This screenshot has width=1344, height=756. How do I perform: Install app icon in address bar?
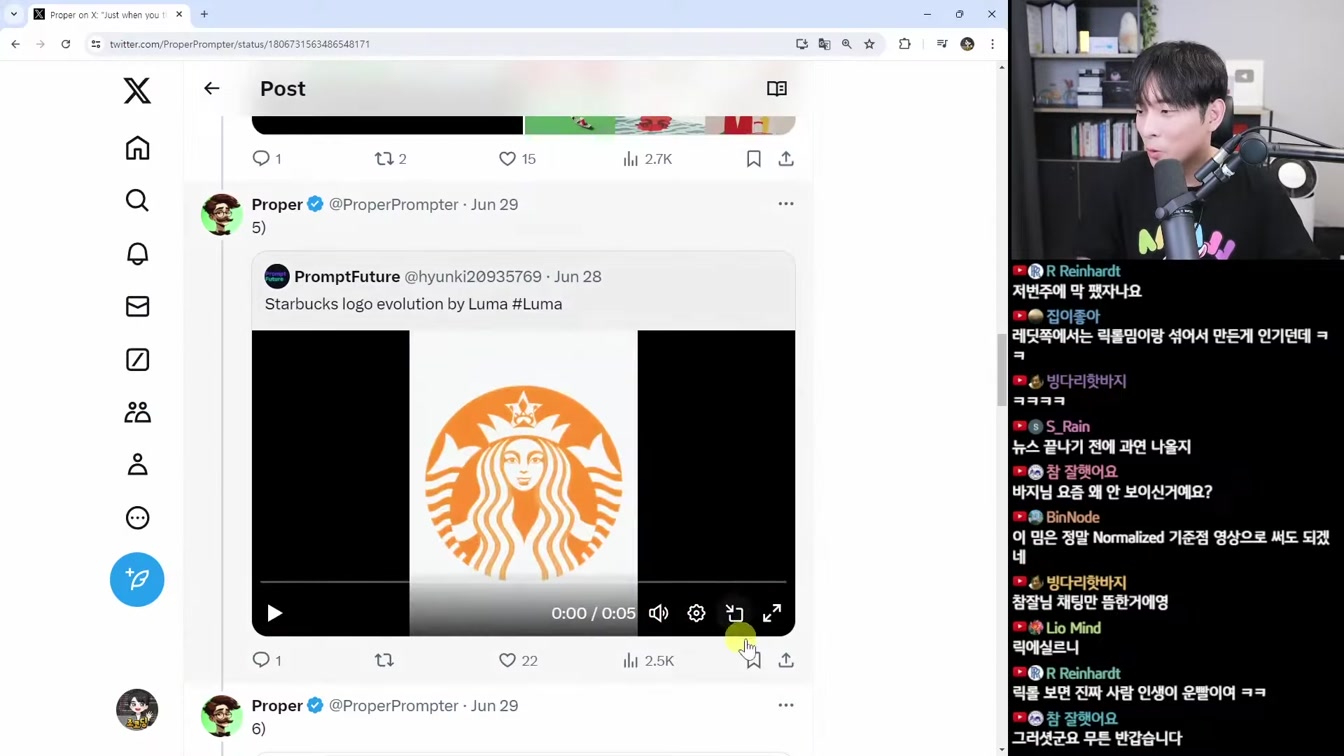coord(802,44)
